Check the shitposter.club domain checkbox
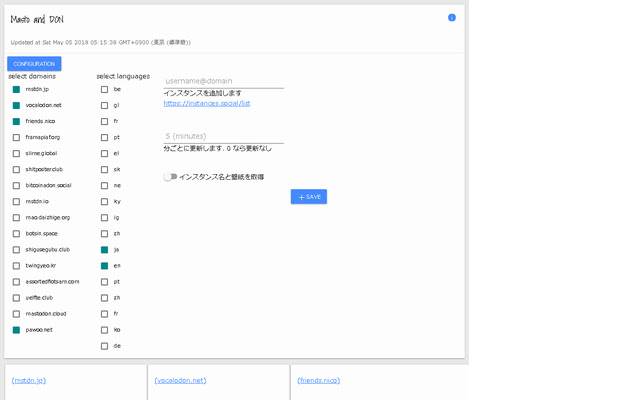 pos(16,169)
